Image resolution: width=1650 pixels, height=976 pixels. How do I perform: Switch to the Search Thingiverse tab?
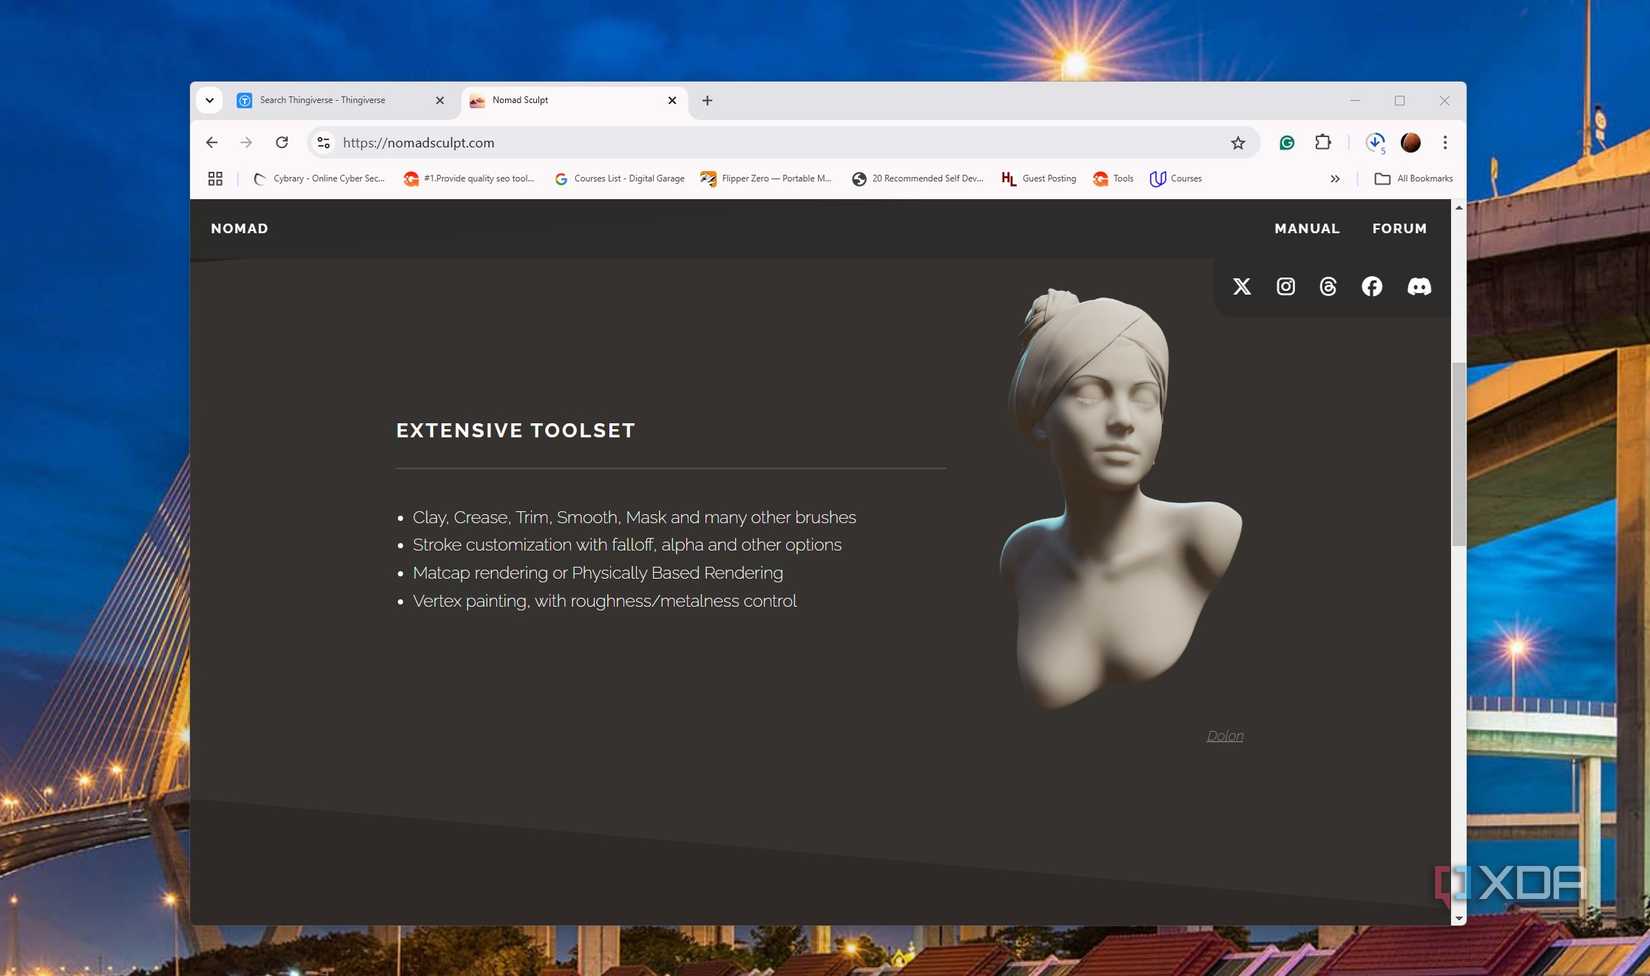pyautogui.click(x=340, y=100)
